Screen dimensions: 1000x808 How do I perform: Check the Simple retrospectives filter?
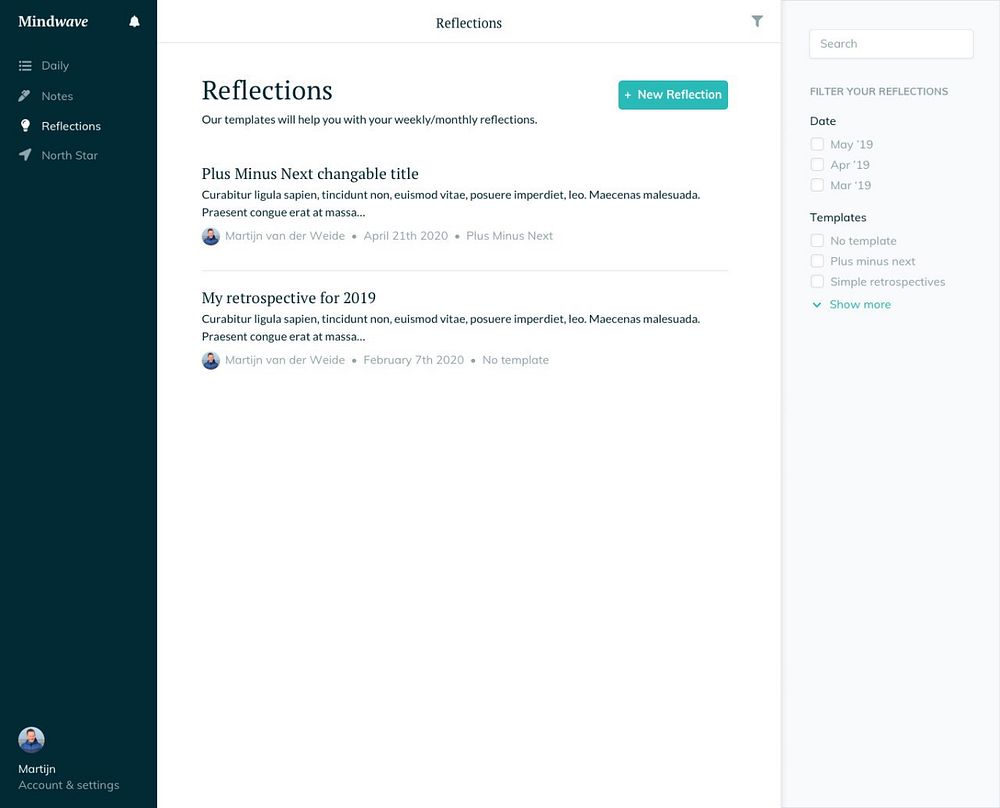(817, 281)
